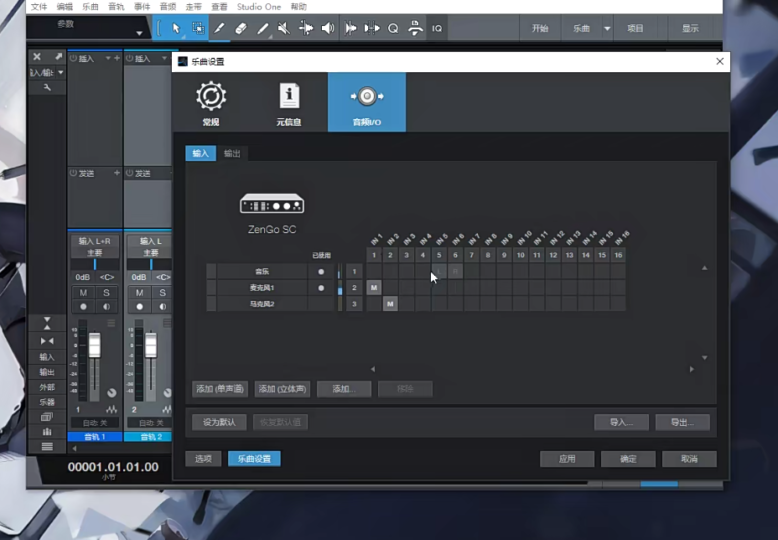Click the wrench icon in the console

click(x=46, y=88)
